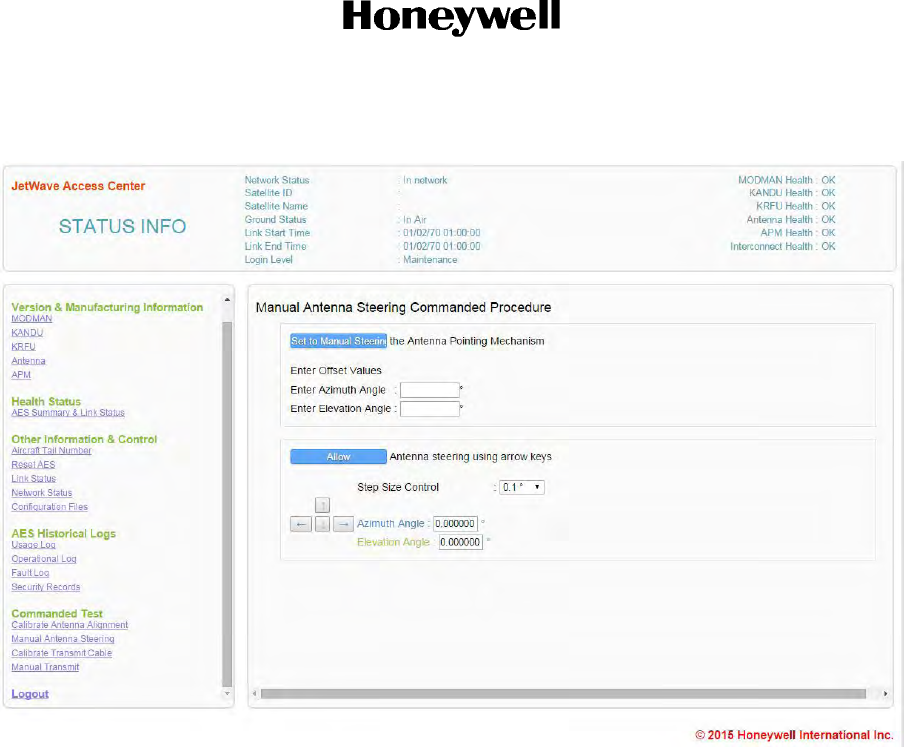The image size is (904, 747).
Task: Click sidebar scrollbar down arrow
Action: (x=227, y=694)
